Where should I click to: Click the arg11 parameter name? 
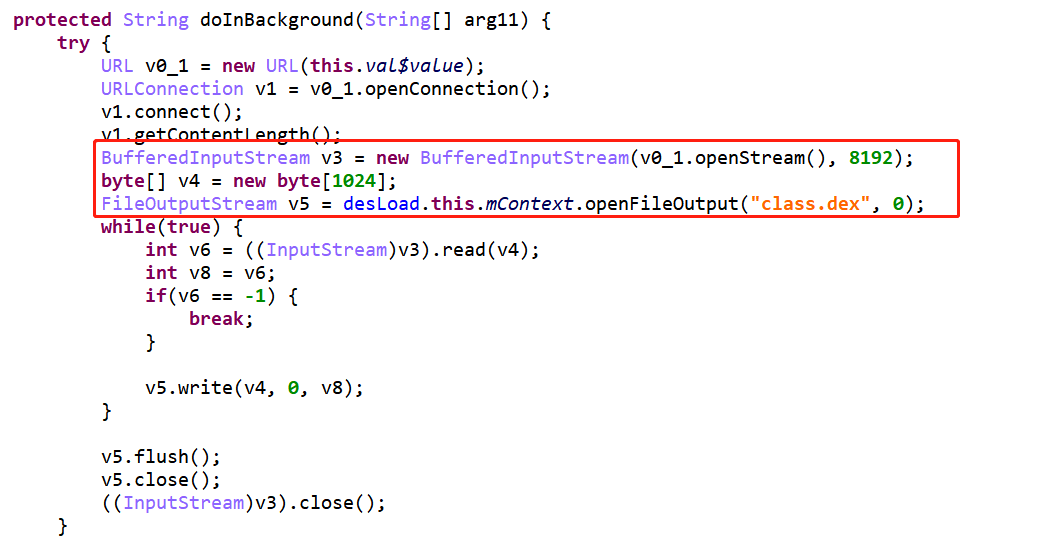(x=491, y=21)
